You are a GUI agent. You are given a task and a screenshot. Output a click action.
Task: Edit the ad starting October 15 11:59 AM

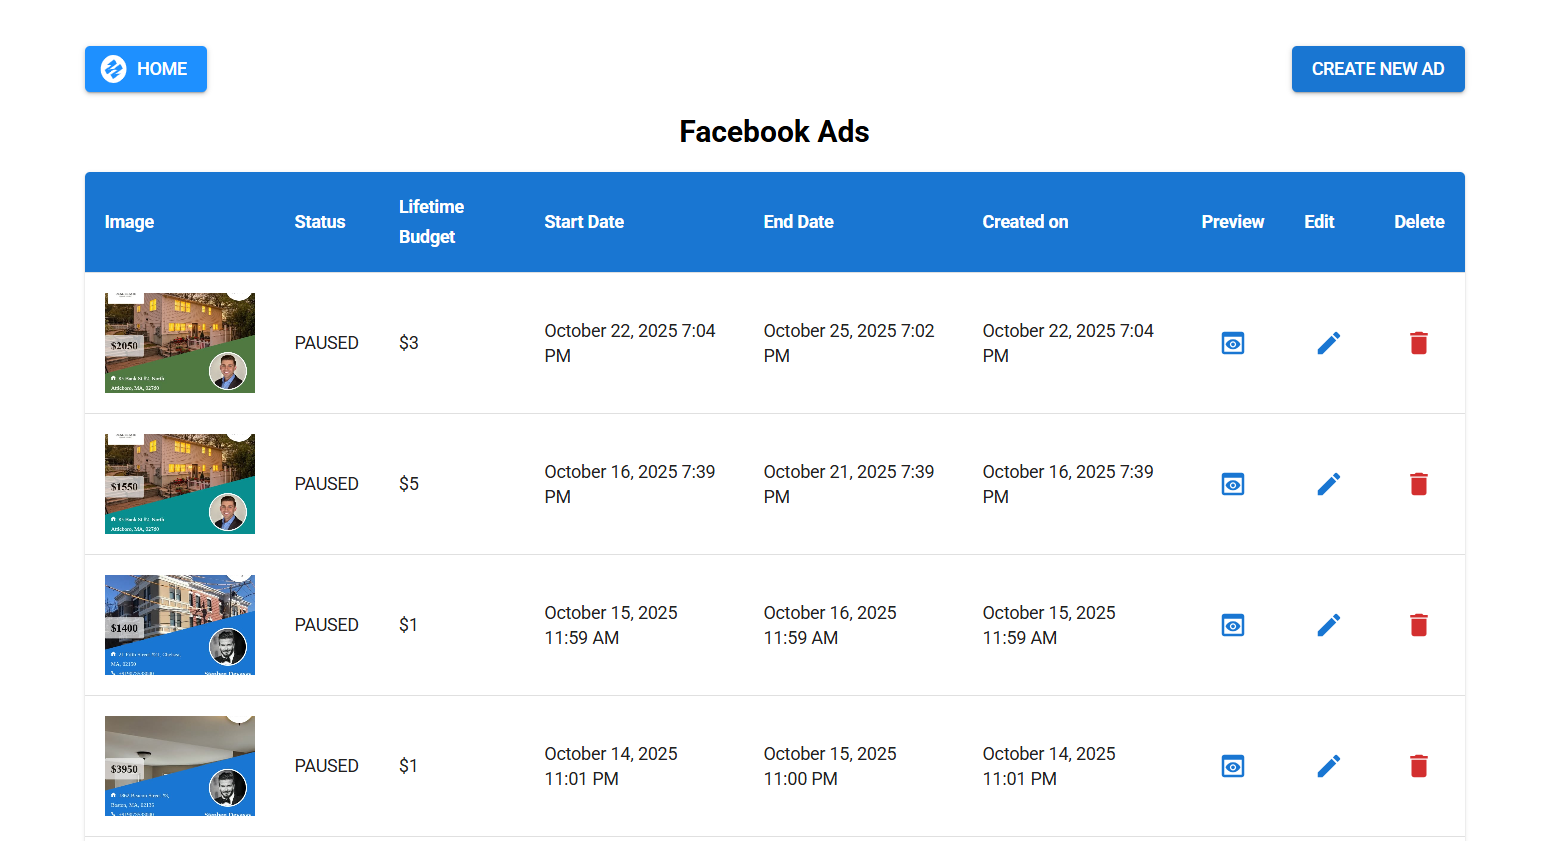[x=1328, y=625]
